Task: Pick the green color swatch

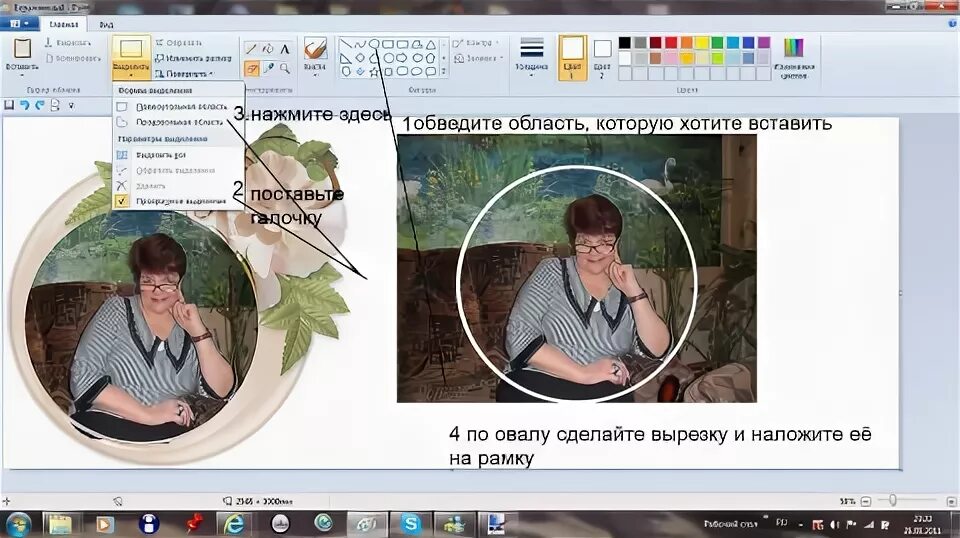Action: pyautogui.click(x=717, y=42)
